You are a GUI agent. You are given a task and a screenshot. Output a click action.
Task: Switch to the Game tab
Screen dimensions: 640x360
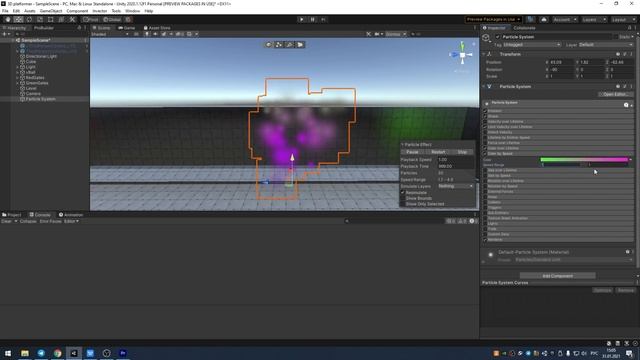127,28
